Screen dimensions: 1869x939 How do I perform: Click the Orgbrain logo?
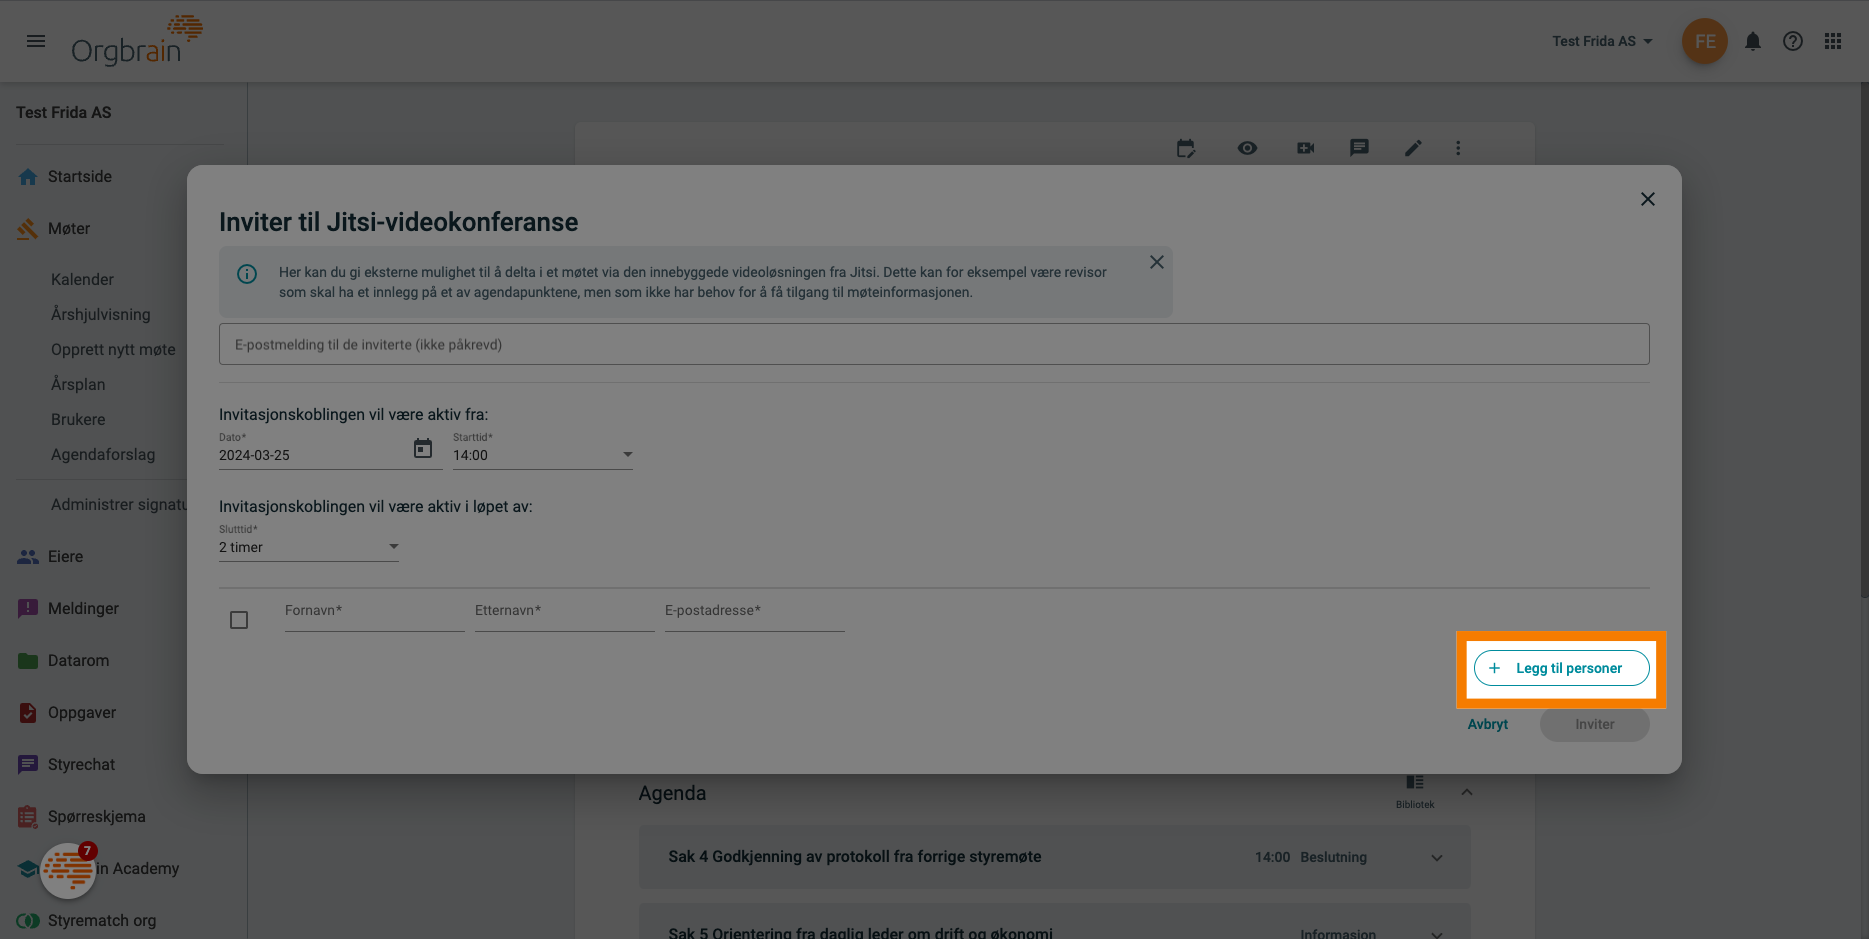click(x=137, y=41)
